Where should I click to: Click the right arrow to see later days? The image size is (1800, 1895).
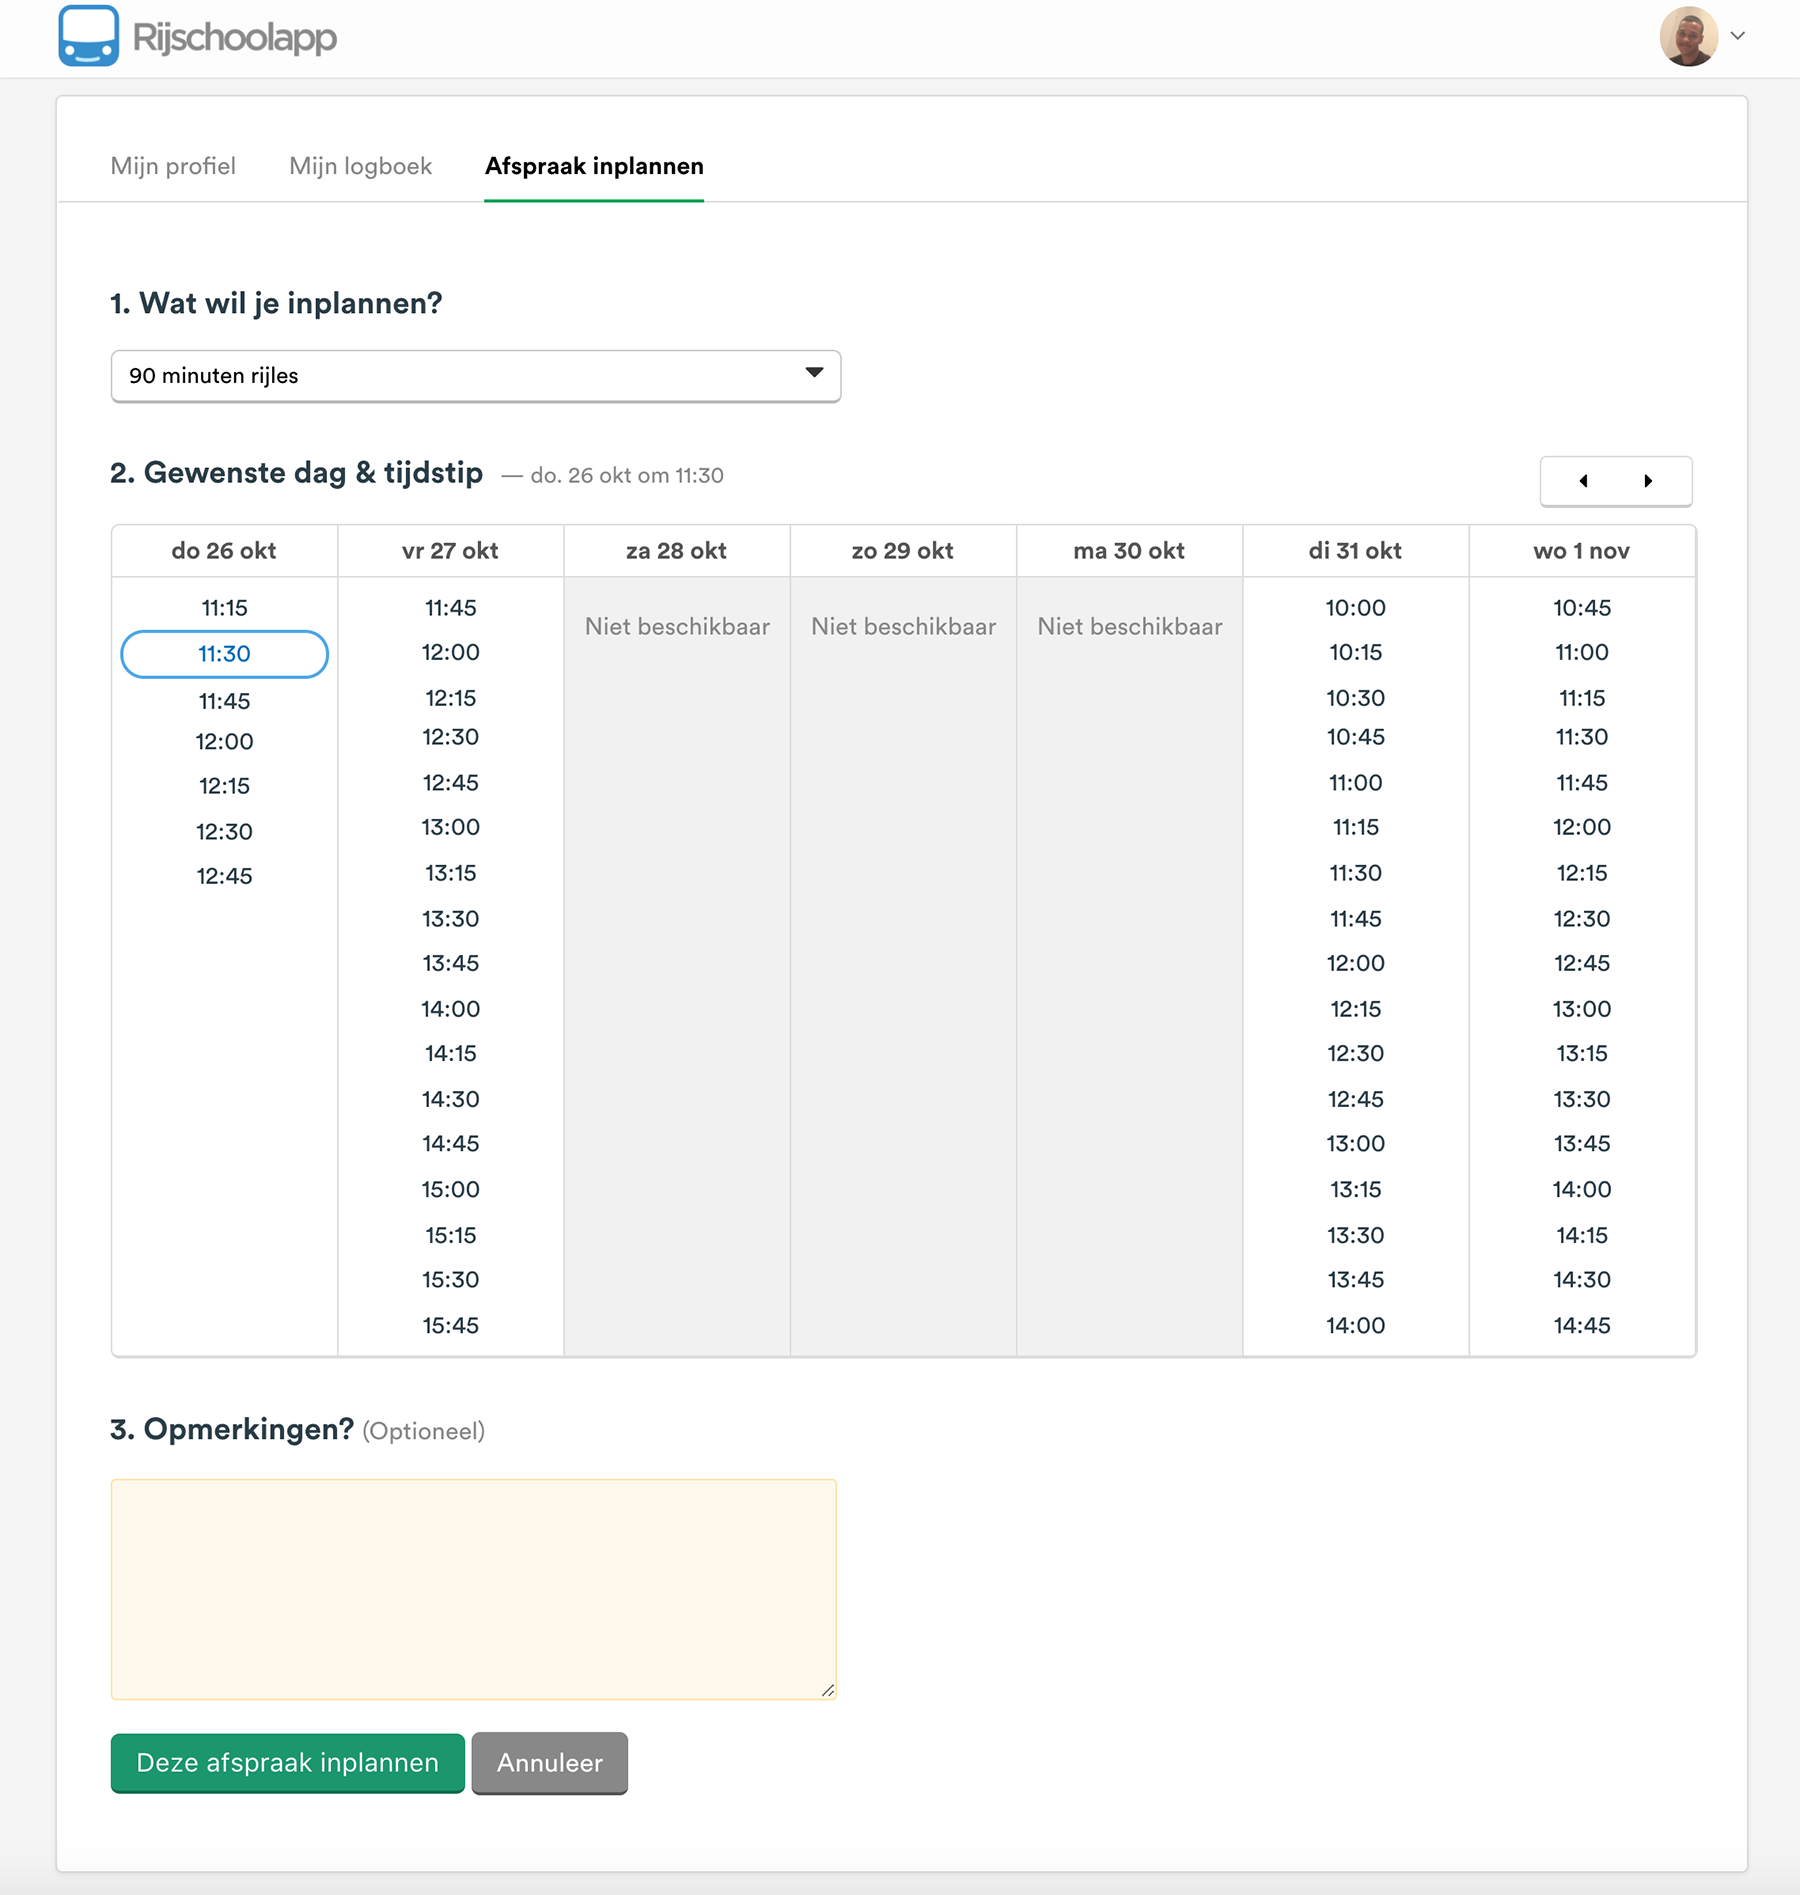[1648, 481]
